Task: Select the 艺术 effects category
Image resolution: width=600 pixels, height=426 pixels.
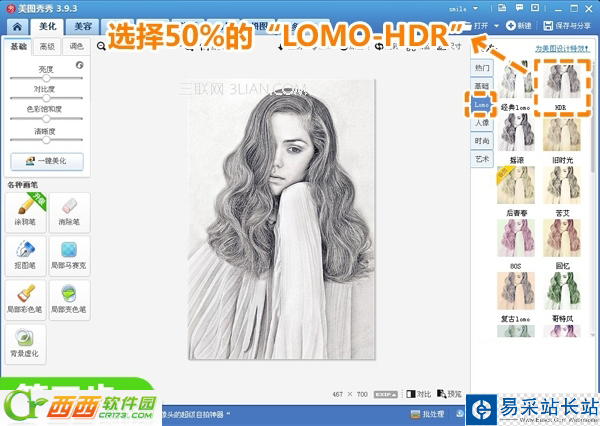Action: pyautogui.click(x=482, y=158)
